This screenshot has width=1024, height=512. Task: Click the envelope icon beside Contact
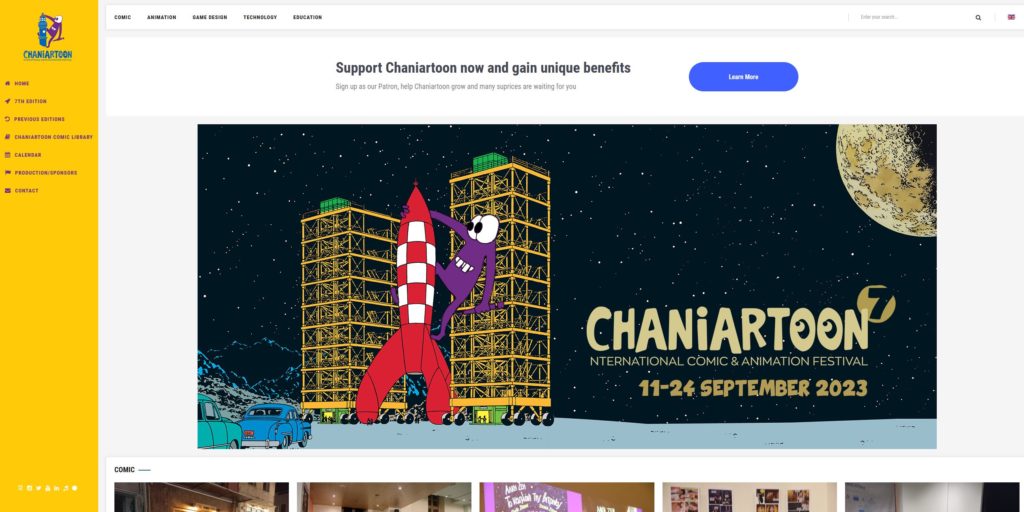[8, 191]
